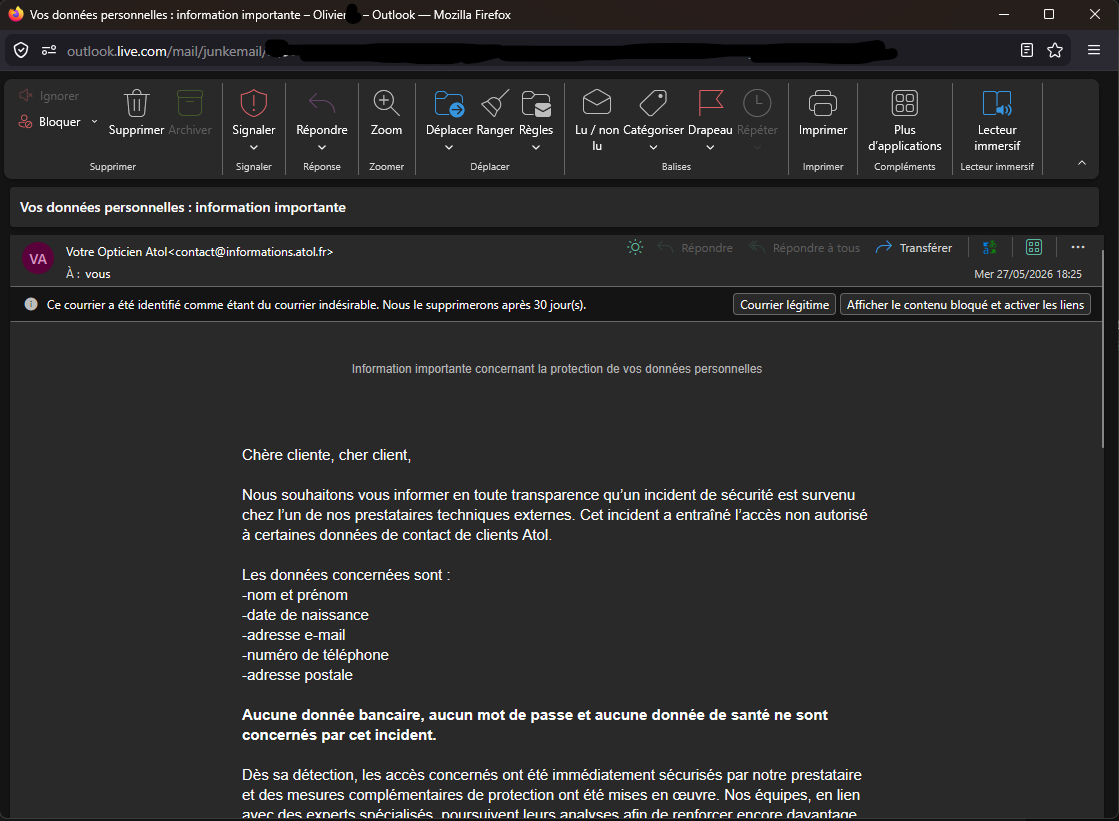Image resolution: width=1119 pixels, height=821 pixels.
Task: Mark message Lu / non lu
Action: click(597, 119)
